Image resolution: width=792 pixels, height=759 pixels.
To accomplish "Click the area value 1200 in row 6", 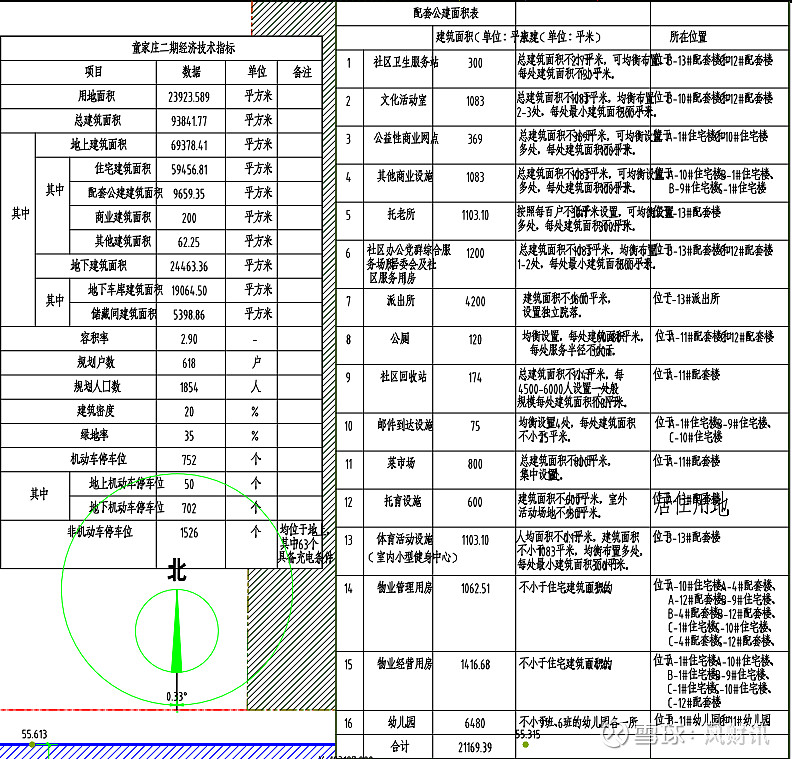I will click(x=475, y=254).
